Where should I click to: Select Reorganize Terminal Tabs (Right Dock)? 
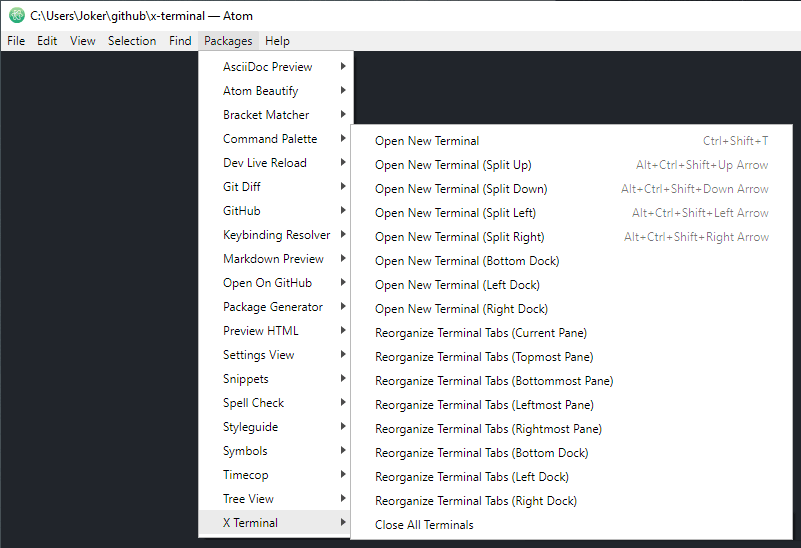tap(572, 501)
